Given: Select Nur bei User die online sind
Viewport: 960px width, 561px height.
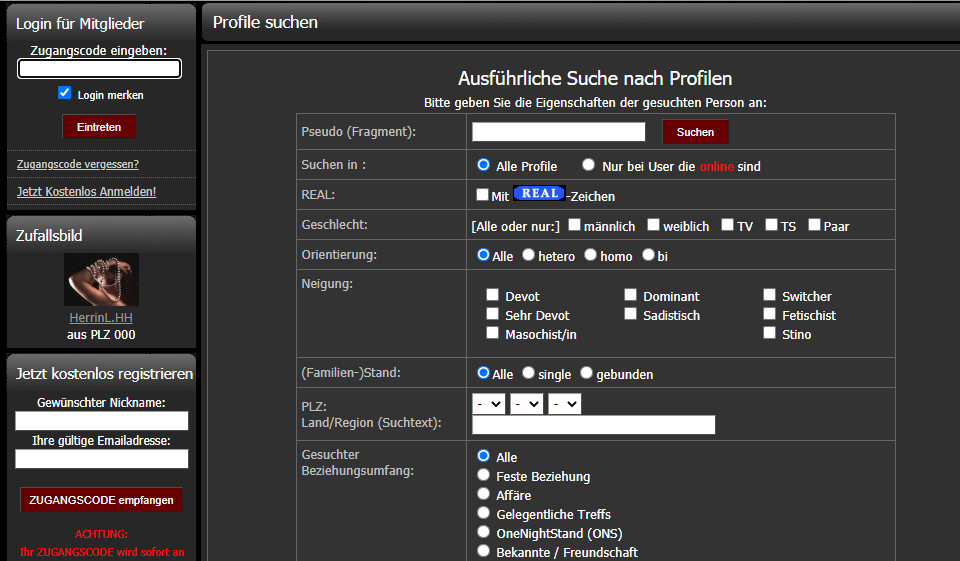Looking at the screenshot, I should coord(588,165).
